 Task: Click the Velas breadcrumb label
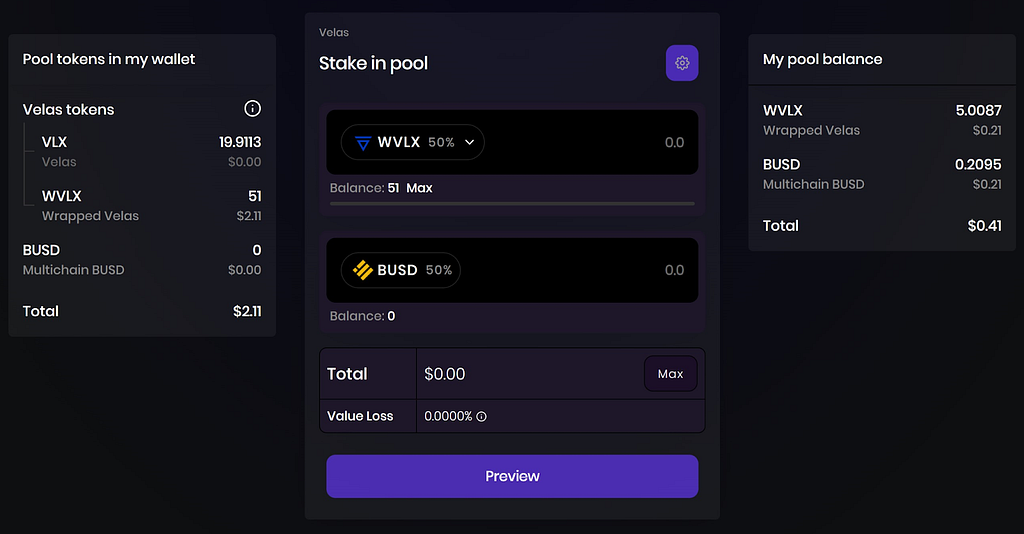click(x=334, y=33)
